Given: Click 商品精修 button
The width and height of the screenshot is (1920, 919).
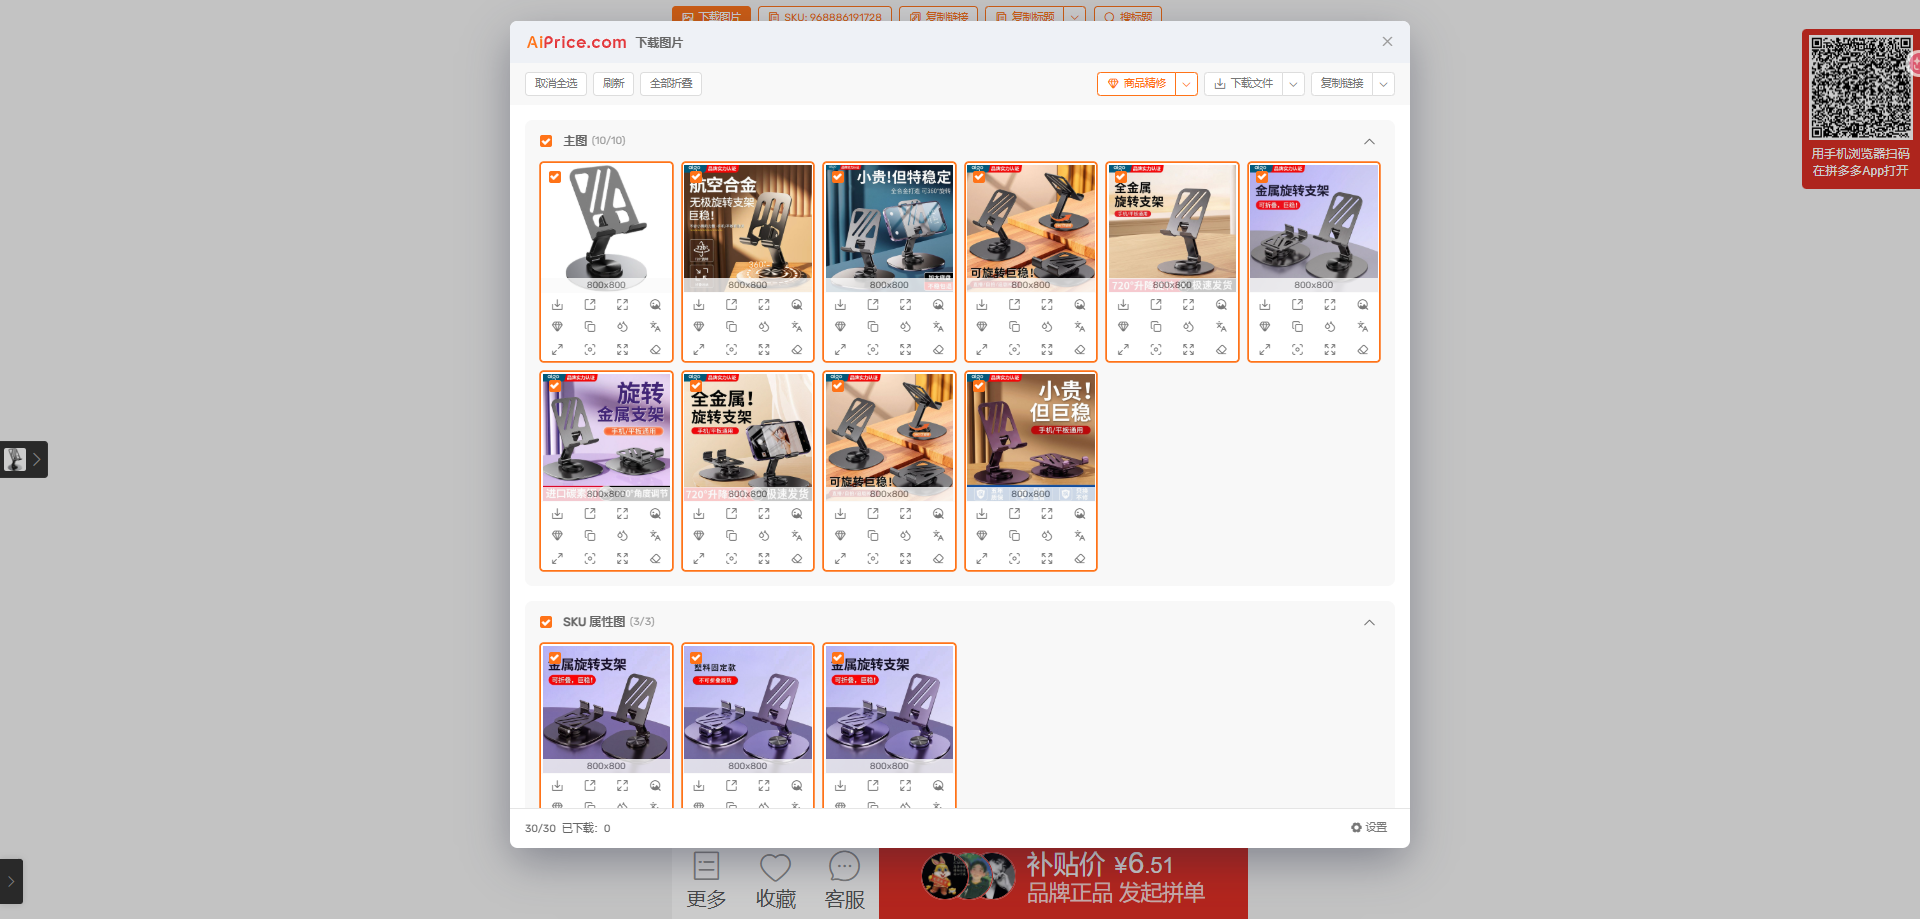Looking at the screenshot, I should 1137,84.
